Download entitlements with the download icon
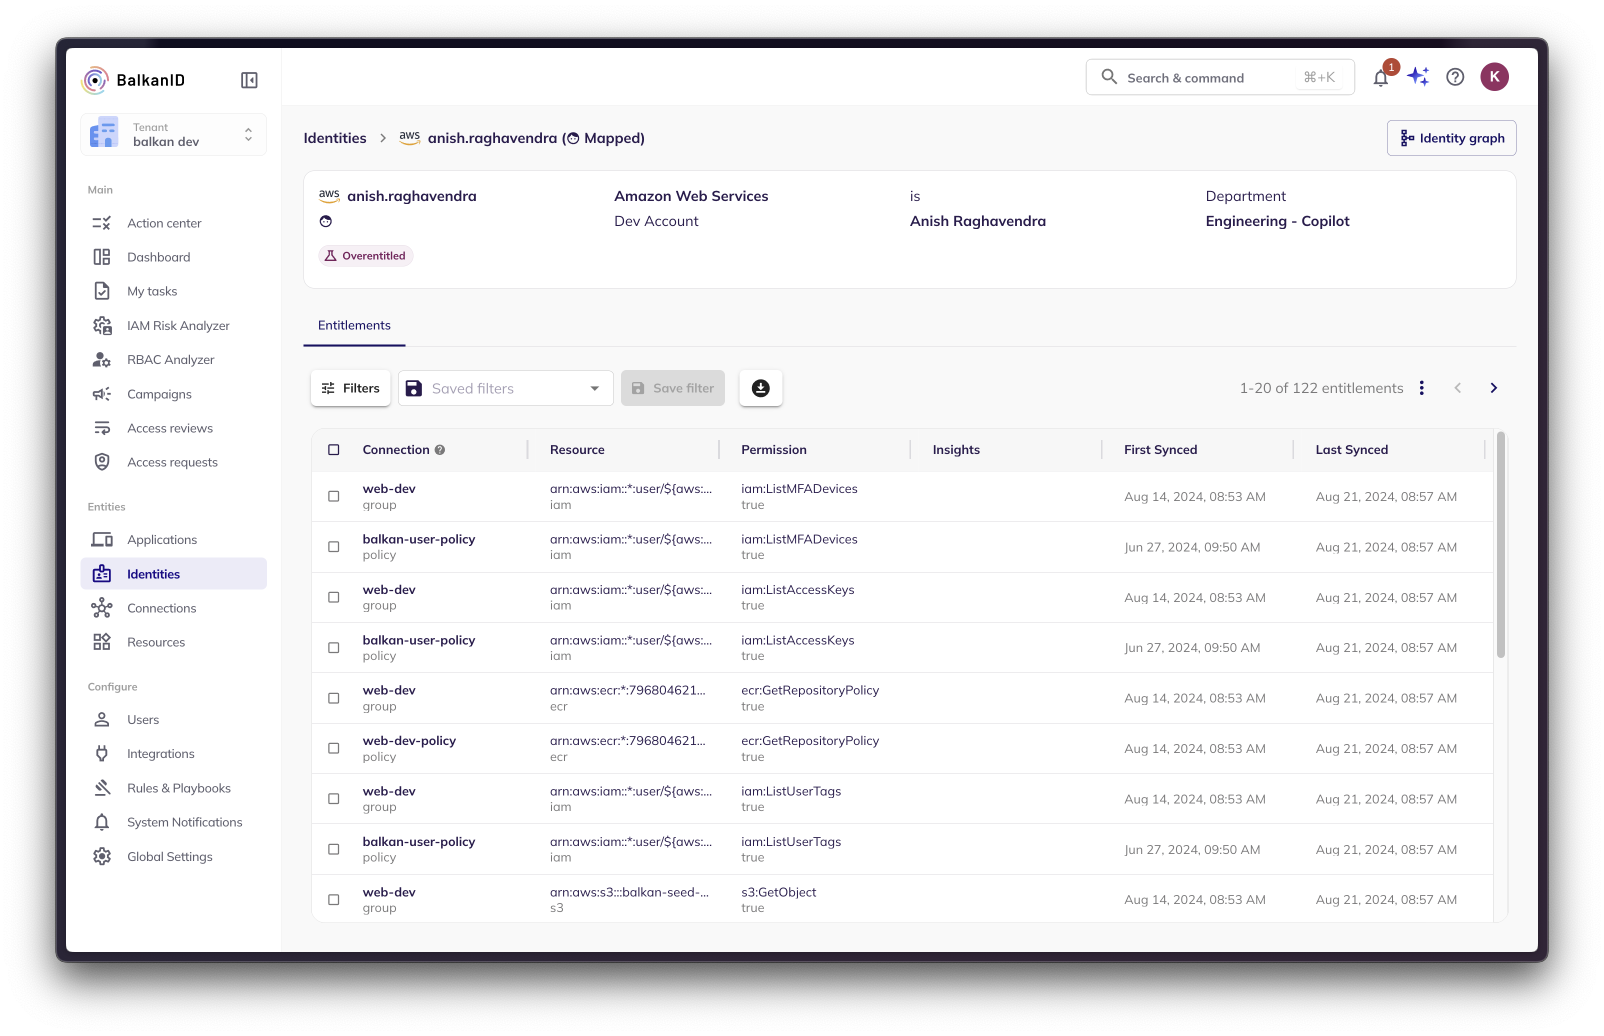 [x=761, y=388]
